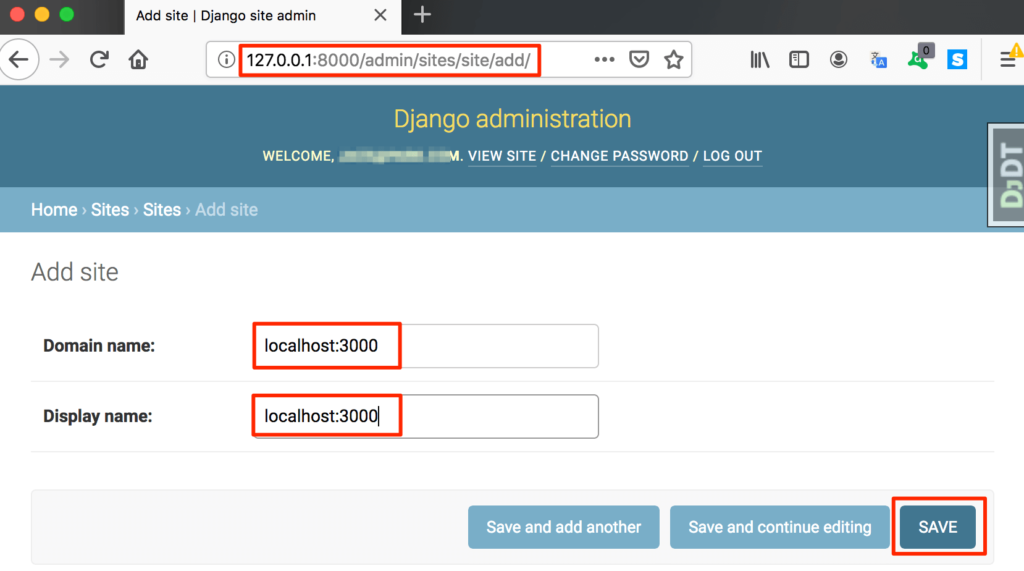Close the Add site tab
Image resolution: width=1024 pixels, height=571 pixels.
pos(380,15)
